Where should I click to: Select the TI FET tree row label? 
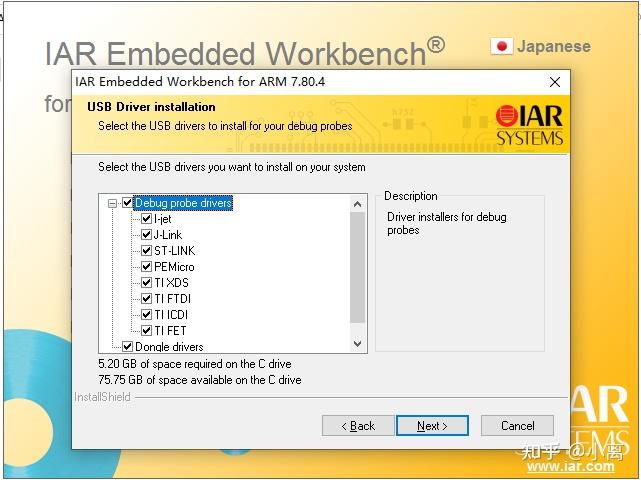[170, 330]
